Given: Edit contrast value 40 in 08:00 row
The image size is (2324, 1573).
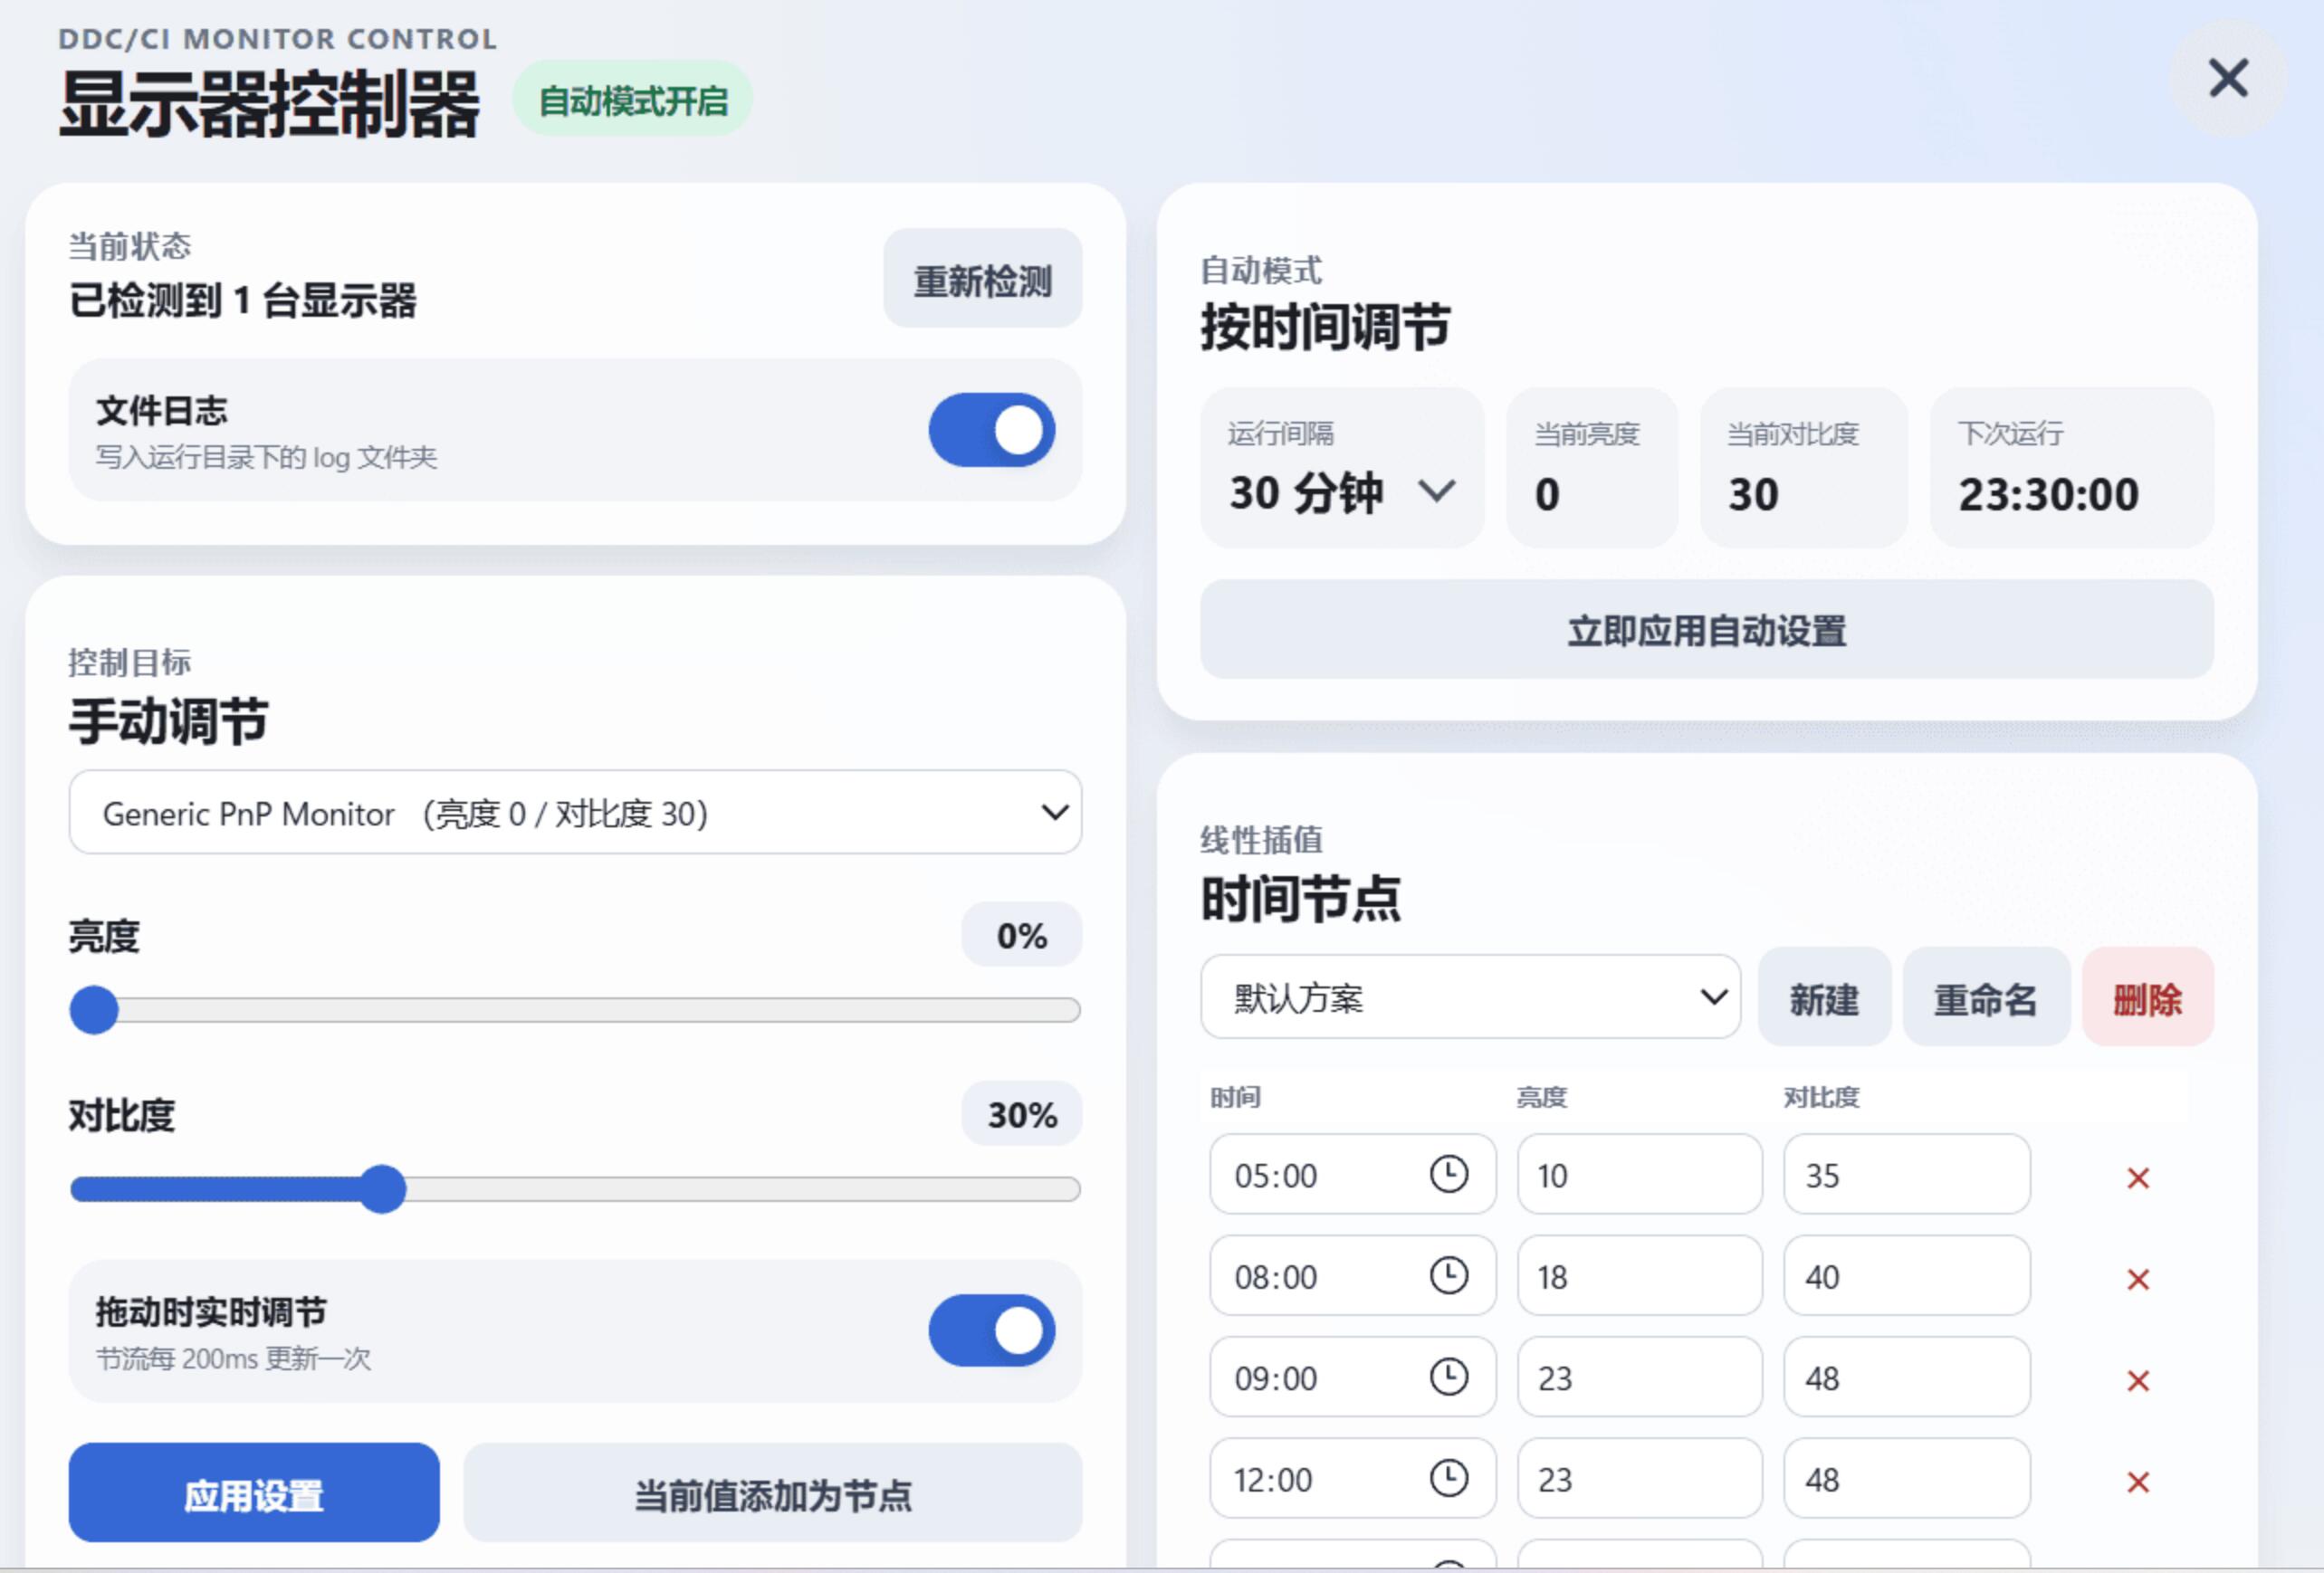Looking at the screenshot, I should coord(1907,1276).
